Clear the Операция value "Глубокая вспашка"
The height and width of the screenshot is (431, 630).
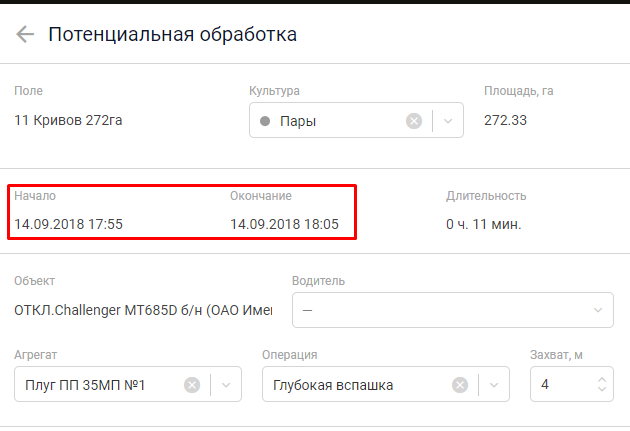[x=460, y=385]
